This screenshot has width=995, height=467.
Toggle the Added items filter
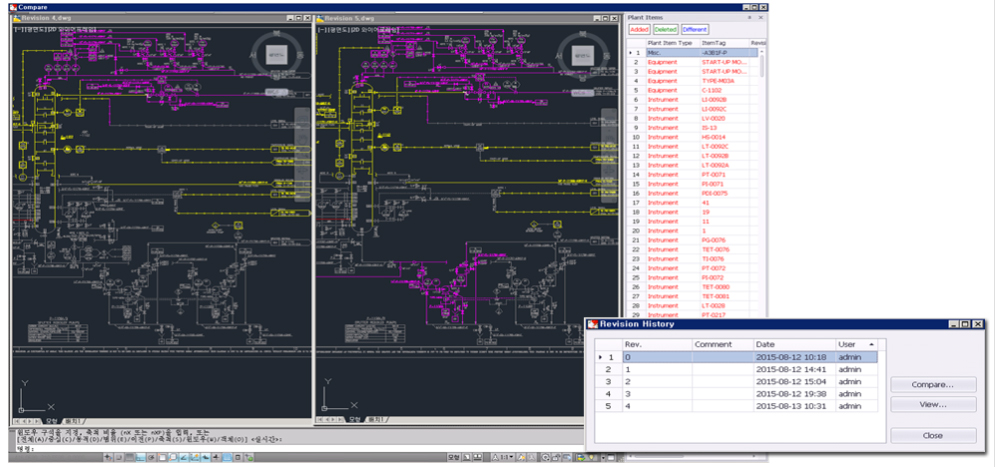pyautogui.click(x=638, y=30)
